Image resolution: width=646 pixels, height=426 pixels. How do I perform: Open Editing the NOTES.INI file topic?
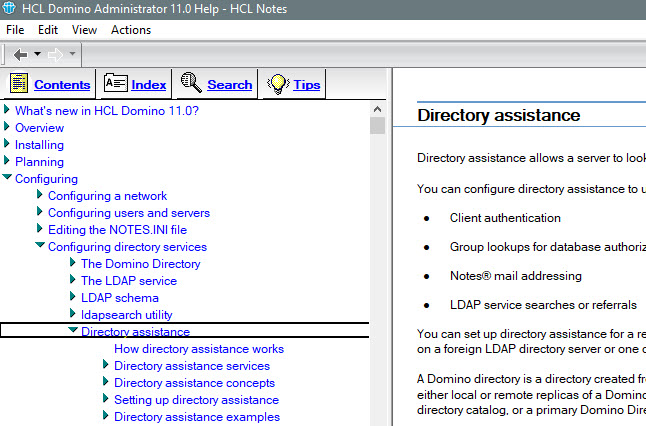117,229
